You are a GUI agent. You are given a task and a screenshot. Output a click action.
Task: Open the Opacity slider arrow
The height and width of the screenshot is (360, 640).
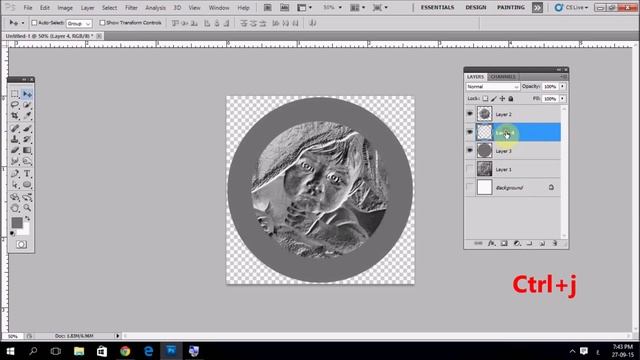click(562, 87)
